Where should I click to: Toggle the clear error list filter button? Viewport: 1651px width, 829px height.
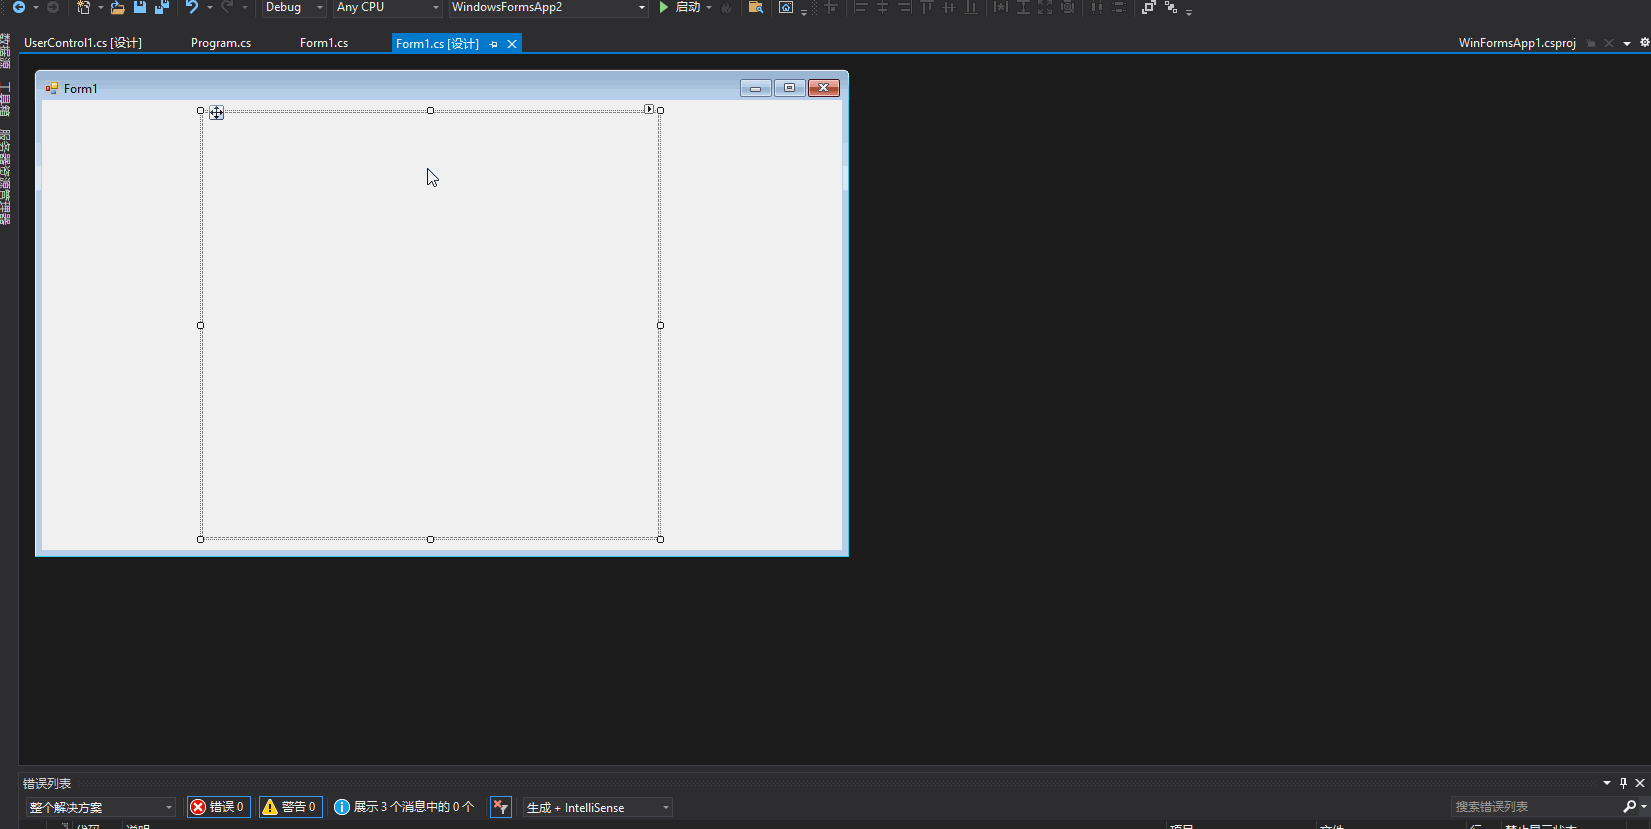click(501, 807)
